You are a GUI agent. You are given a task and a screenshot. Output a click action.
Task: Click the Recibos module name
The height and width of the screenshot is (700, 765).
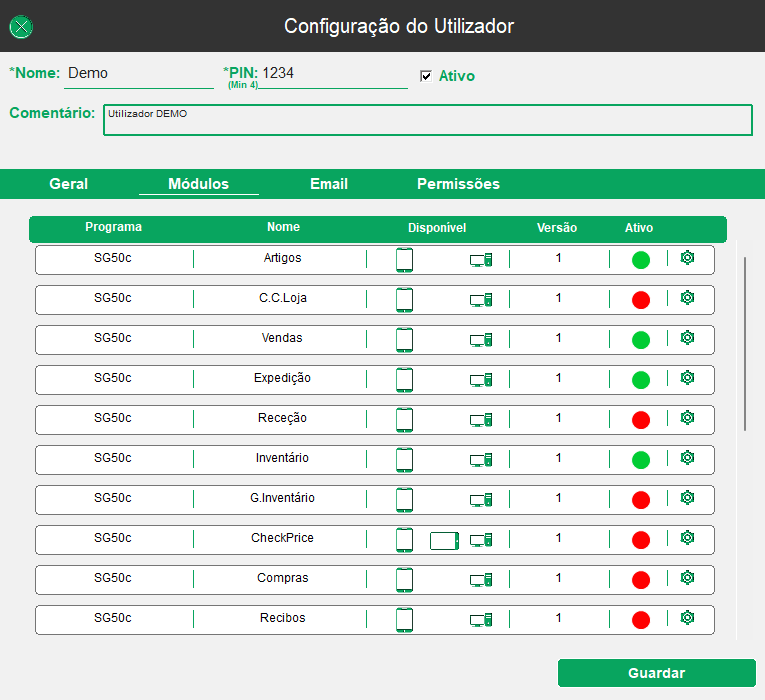tap(282, 618)
